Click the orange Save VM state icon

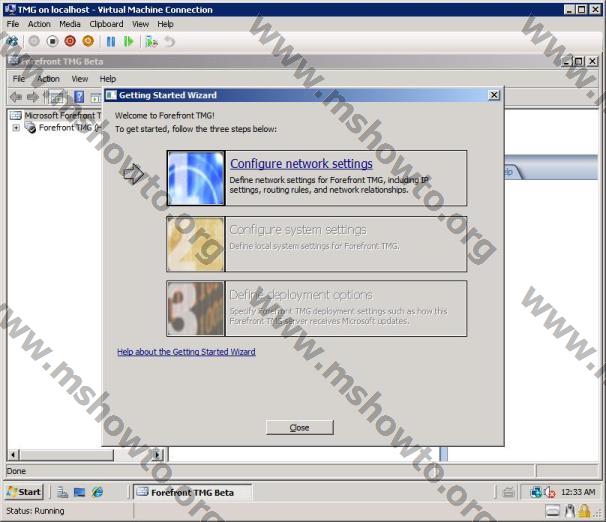point(88,41)
